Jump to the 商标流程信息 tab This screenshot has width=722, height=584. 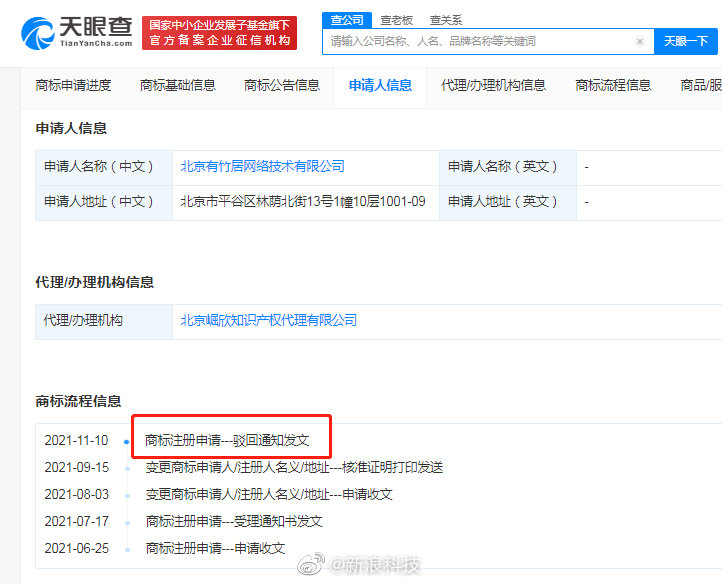click(613, 86)
